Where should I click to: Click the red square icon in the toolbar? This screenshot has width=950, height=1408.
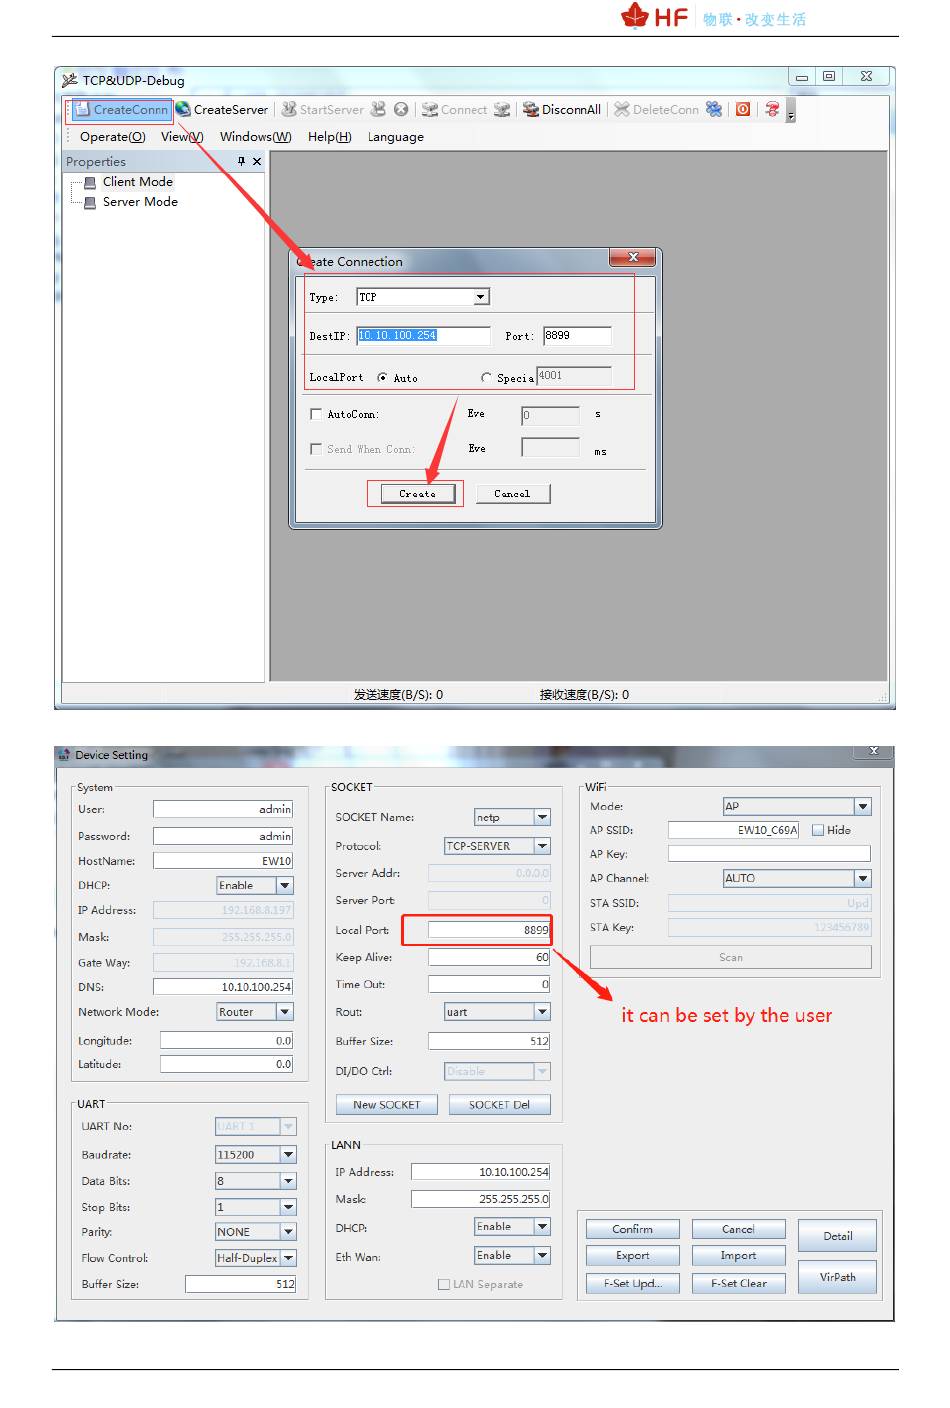click(743, 109)
